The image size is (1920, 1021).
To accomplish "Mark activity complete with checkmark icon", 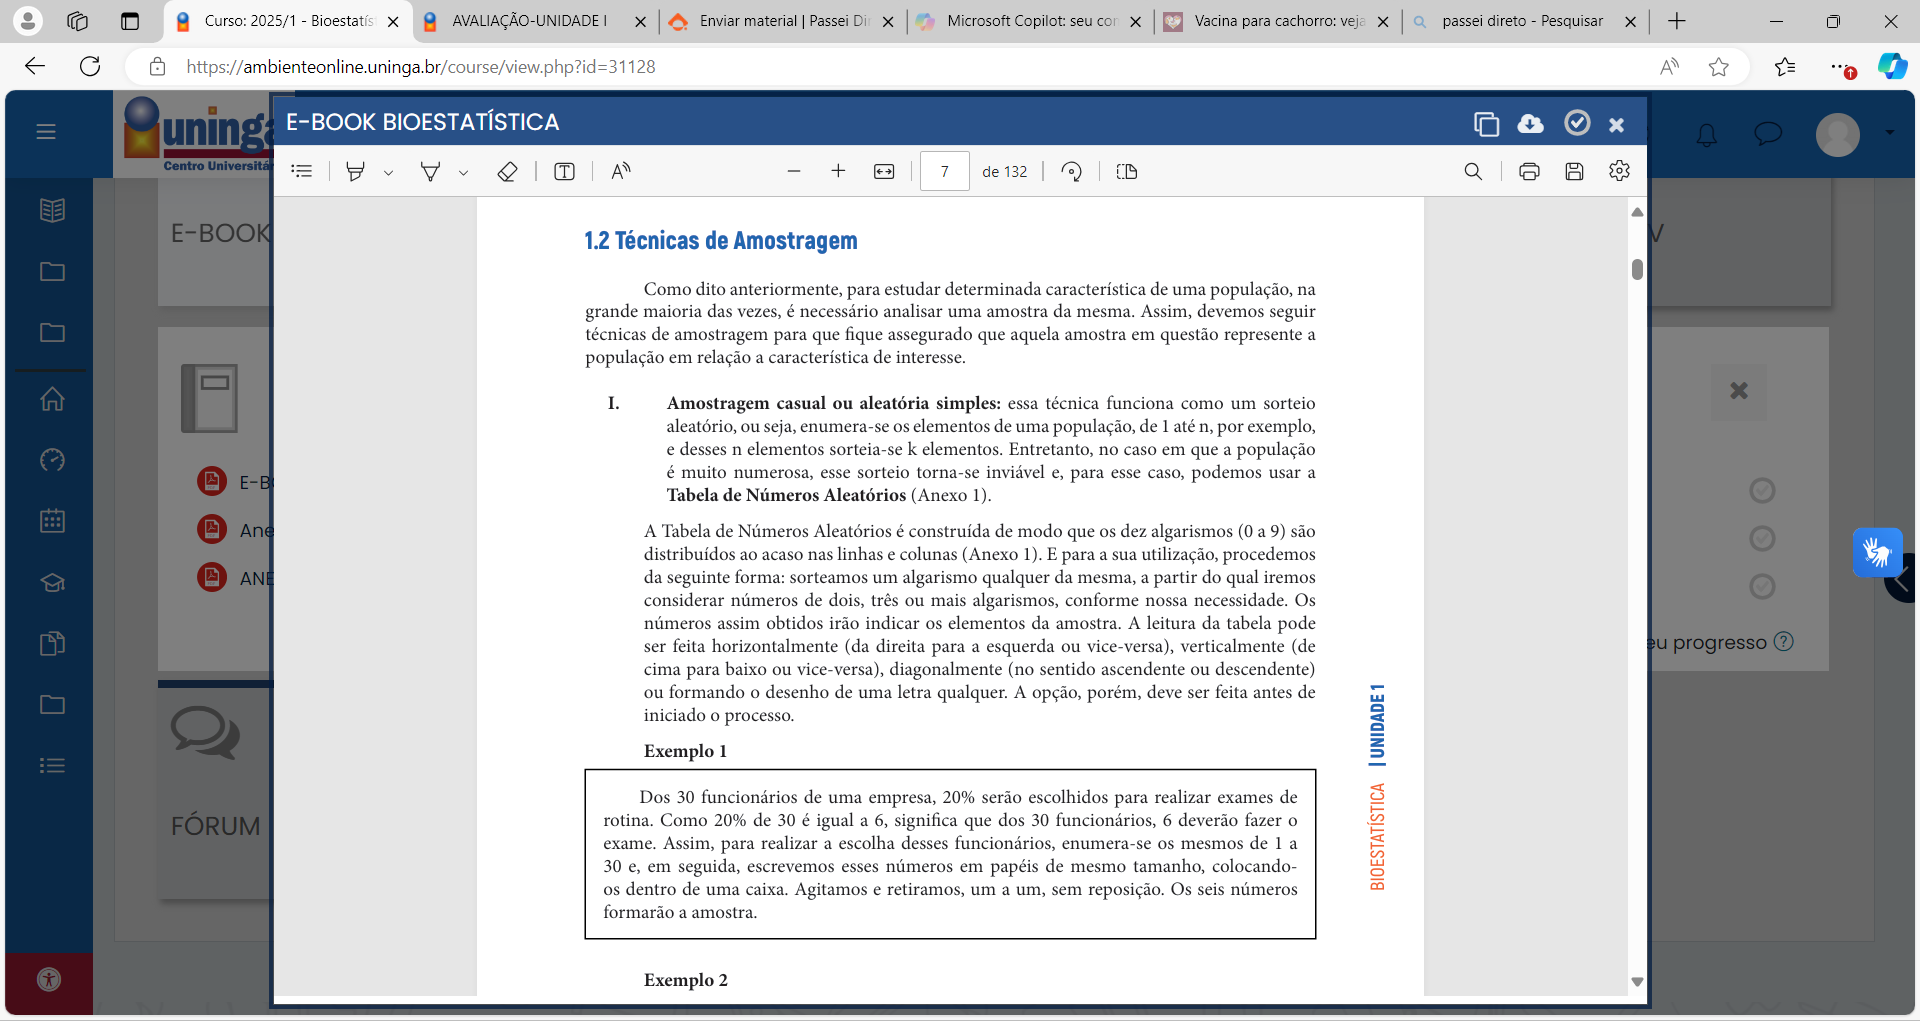I will 1577,123.
